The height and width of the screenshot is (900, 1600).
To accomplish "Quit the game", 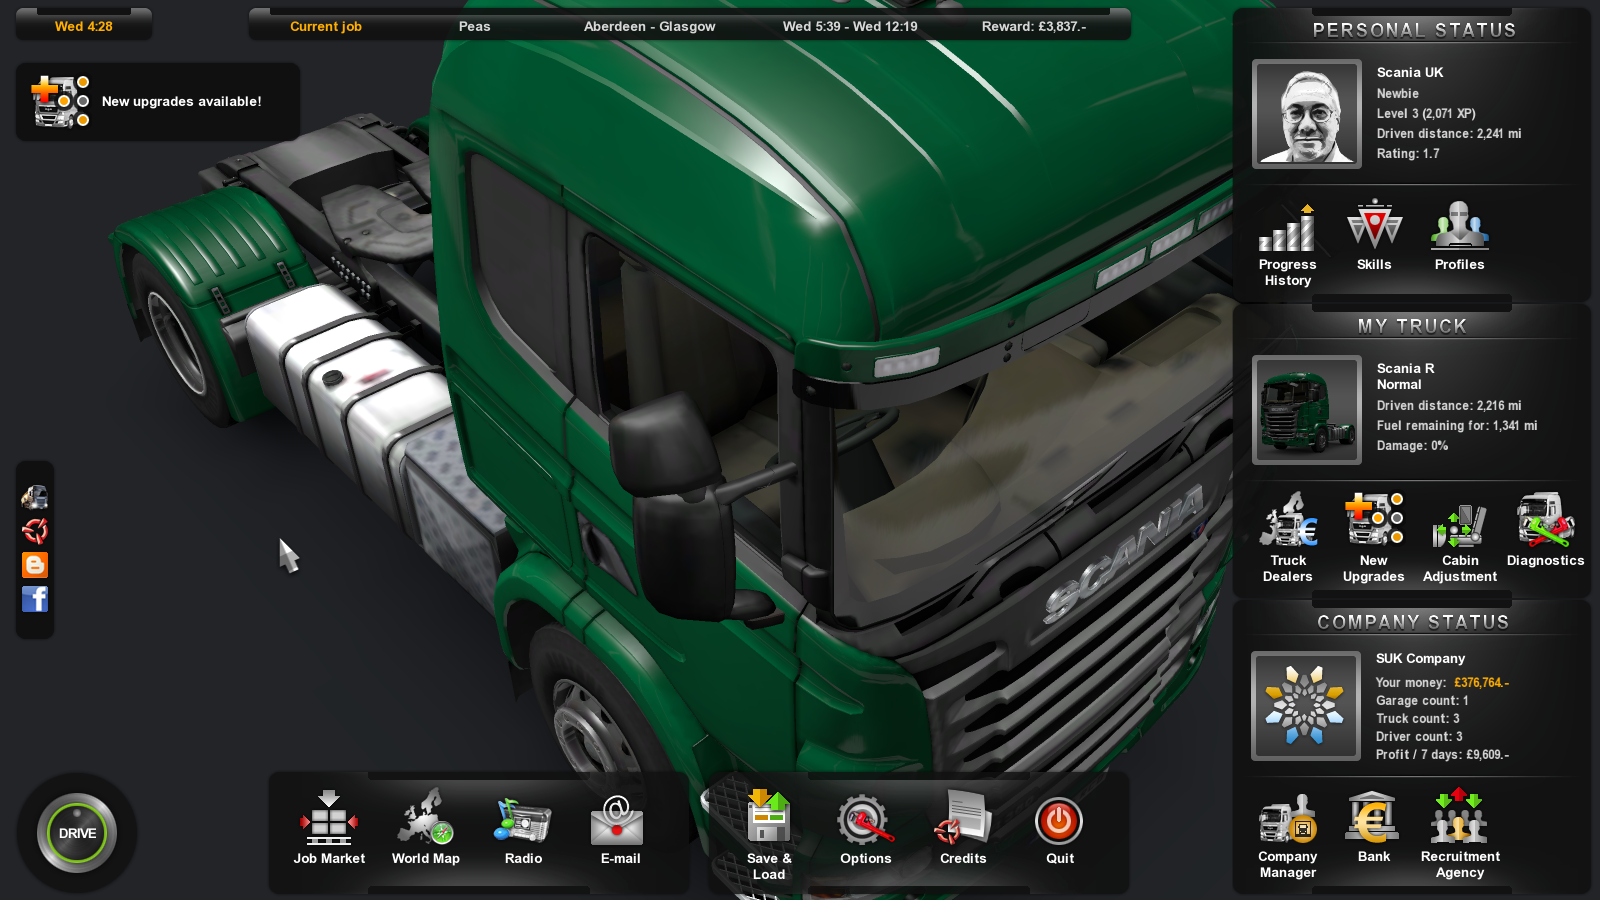I will pos(1059,826).
